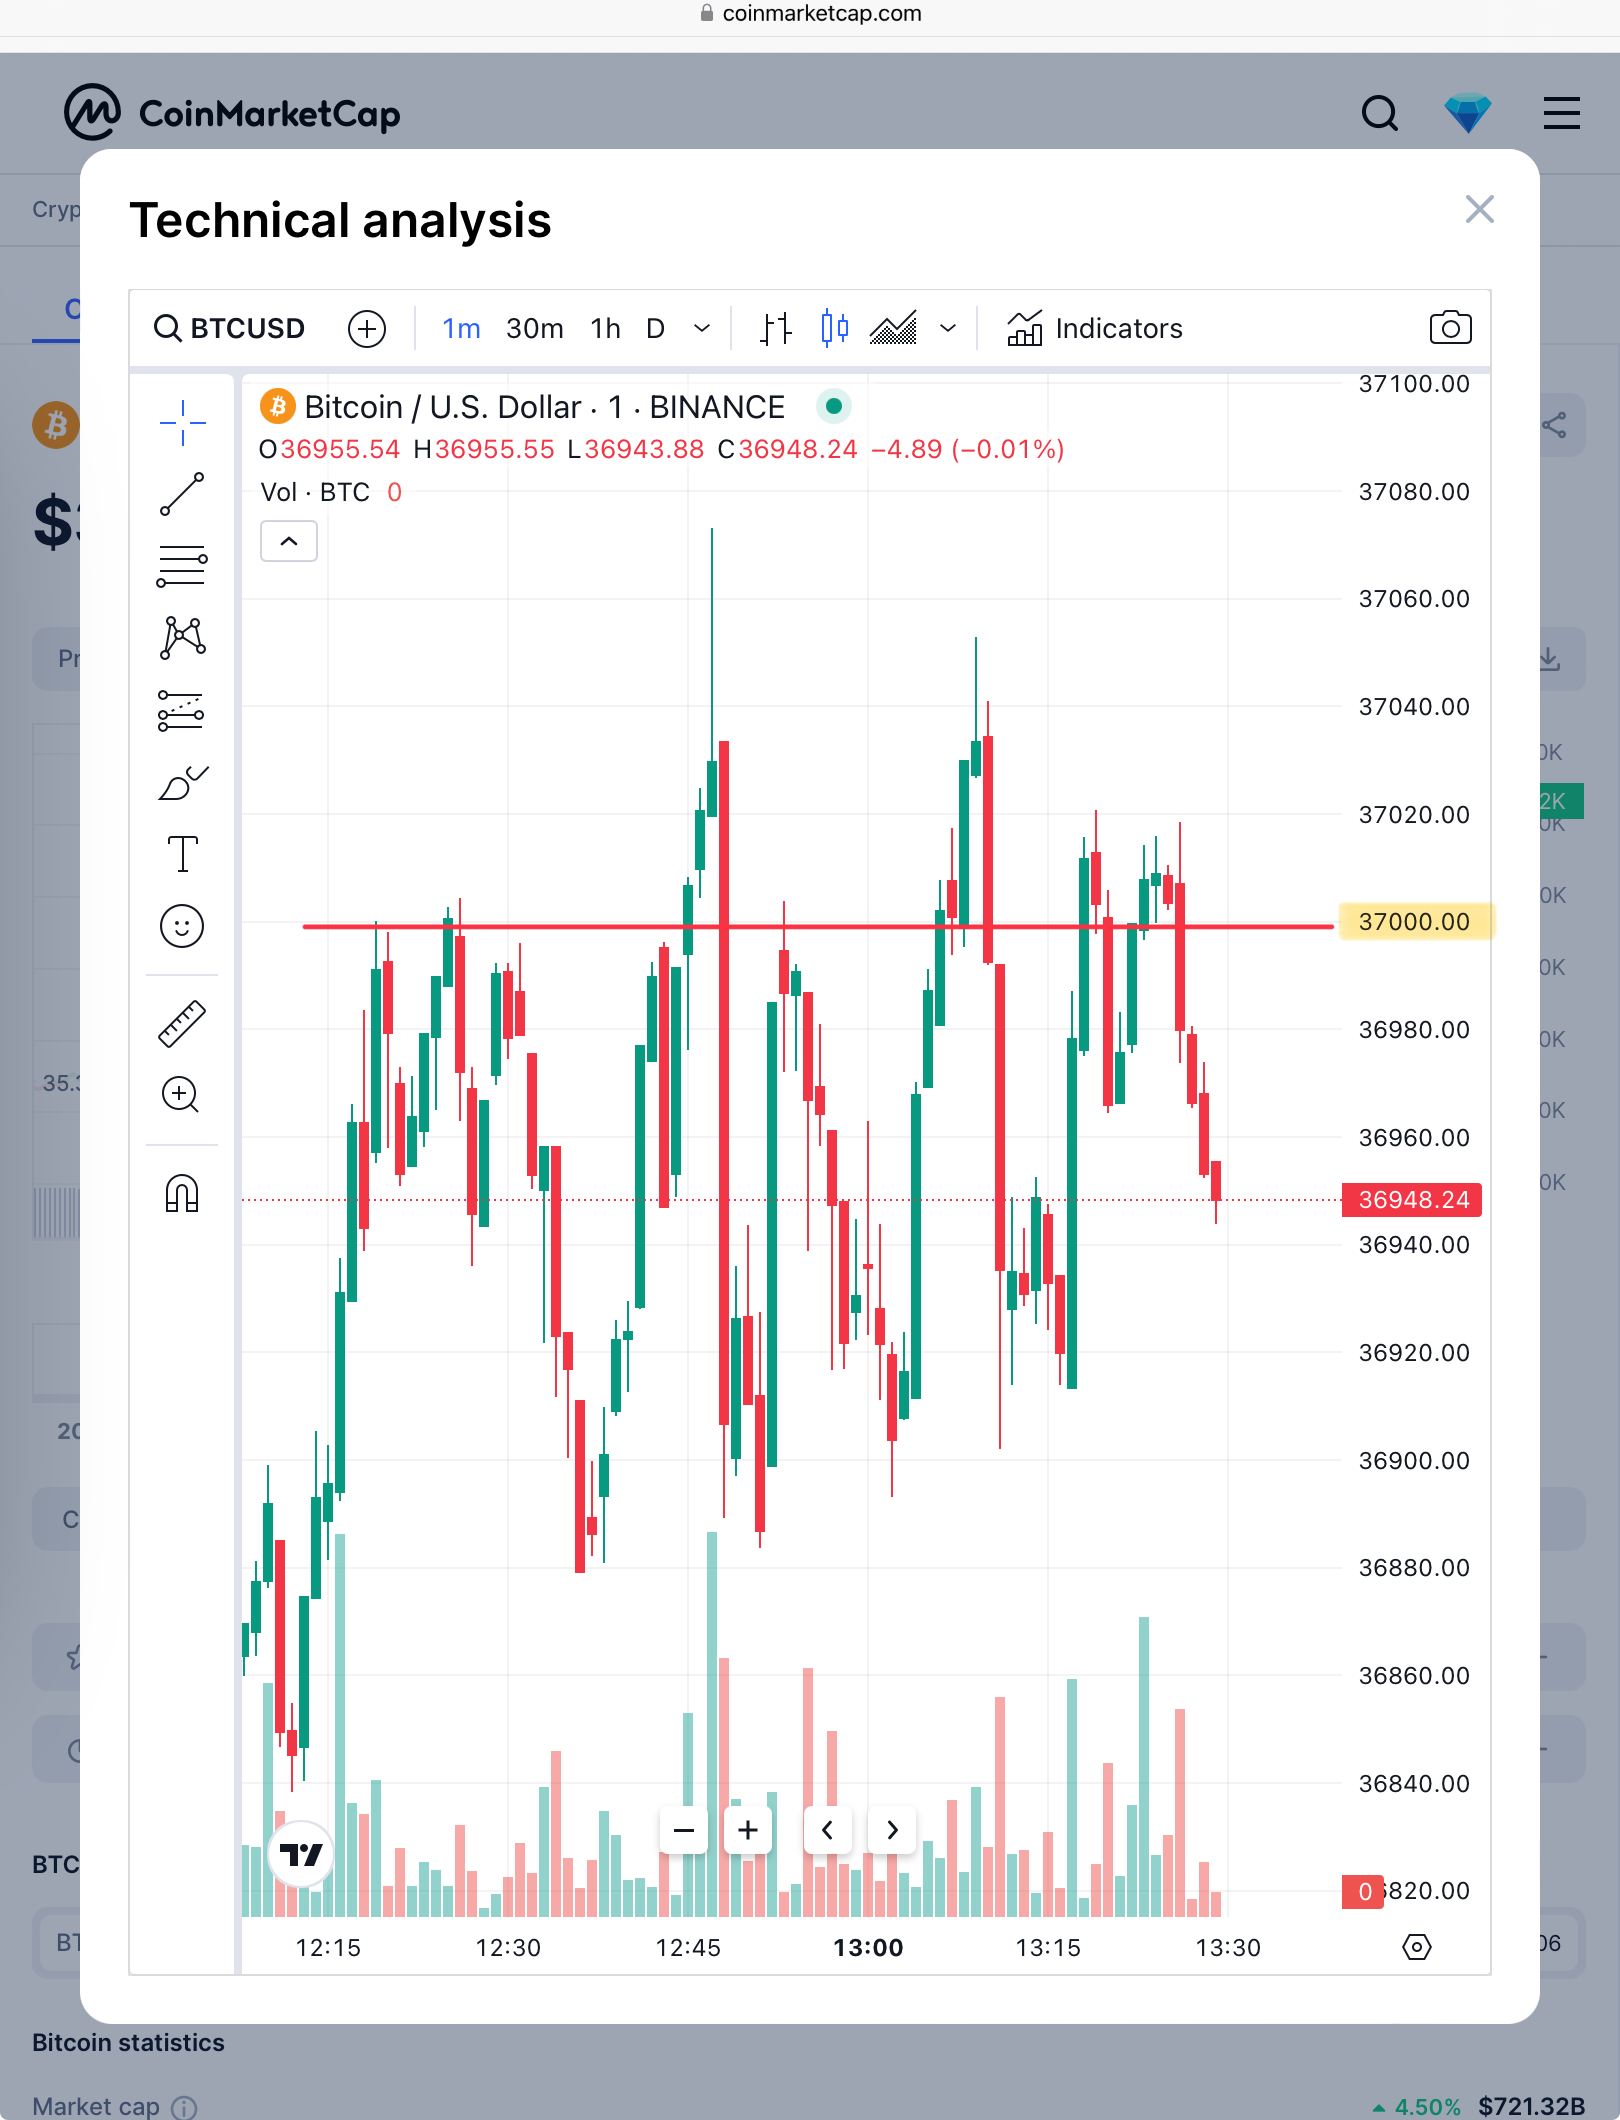Expand the chart style dropdown
This screenshot has width=1620, height=2120.
tap(948, 328)
